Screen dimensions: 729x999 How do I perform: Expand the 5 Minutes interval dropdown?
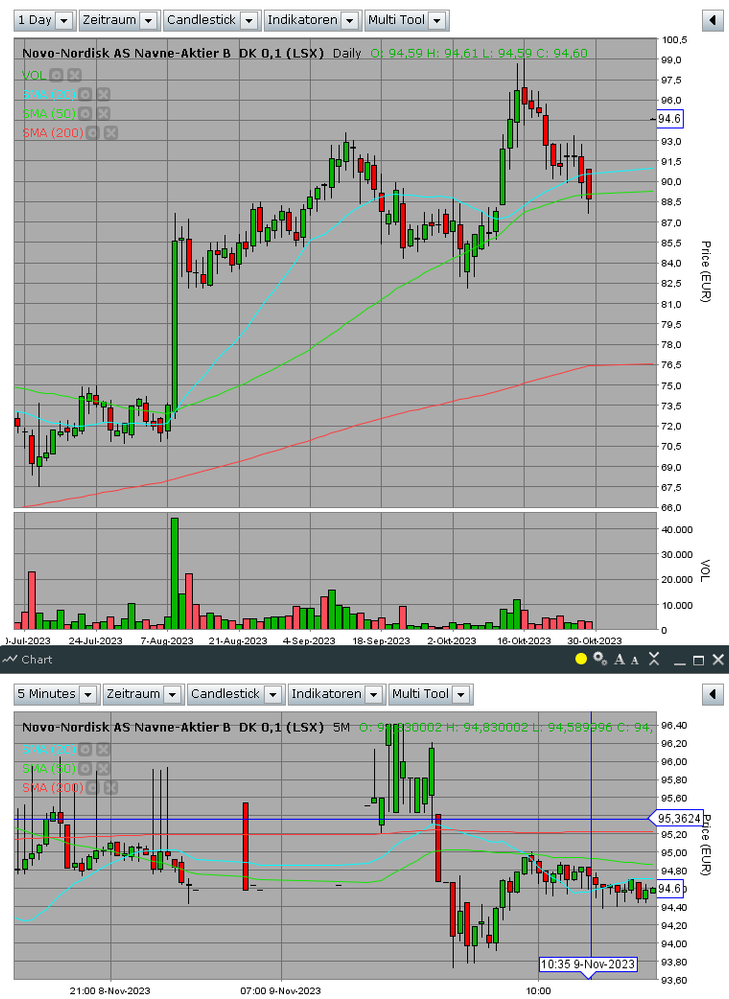pos(57,694)
